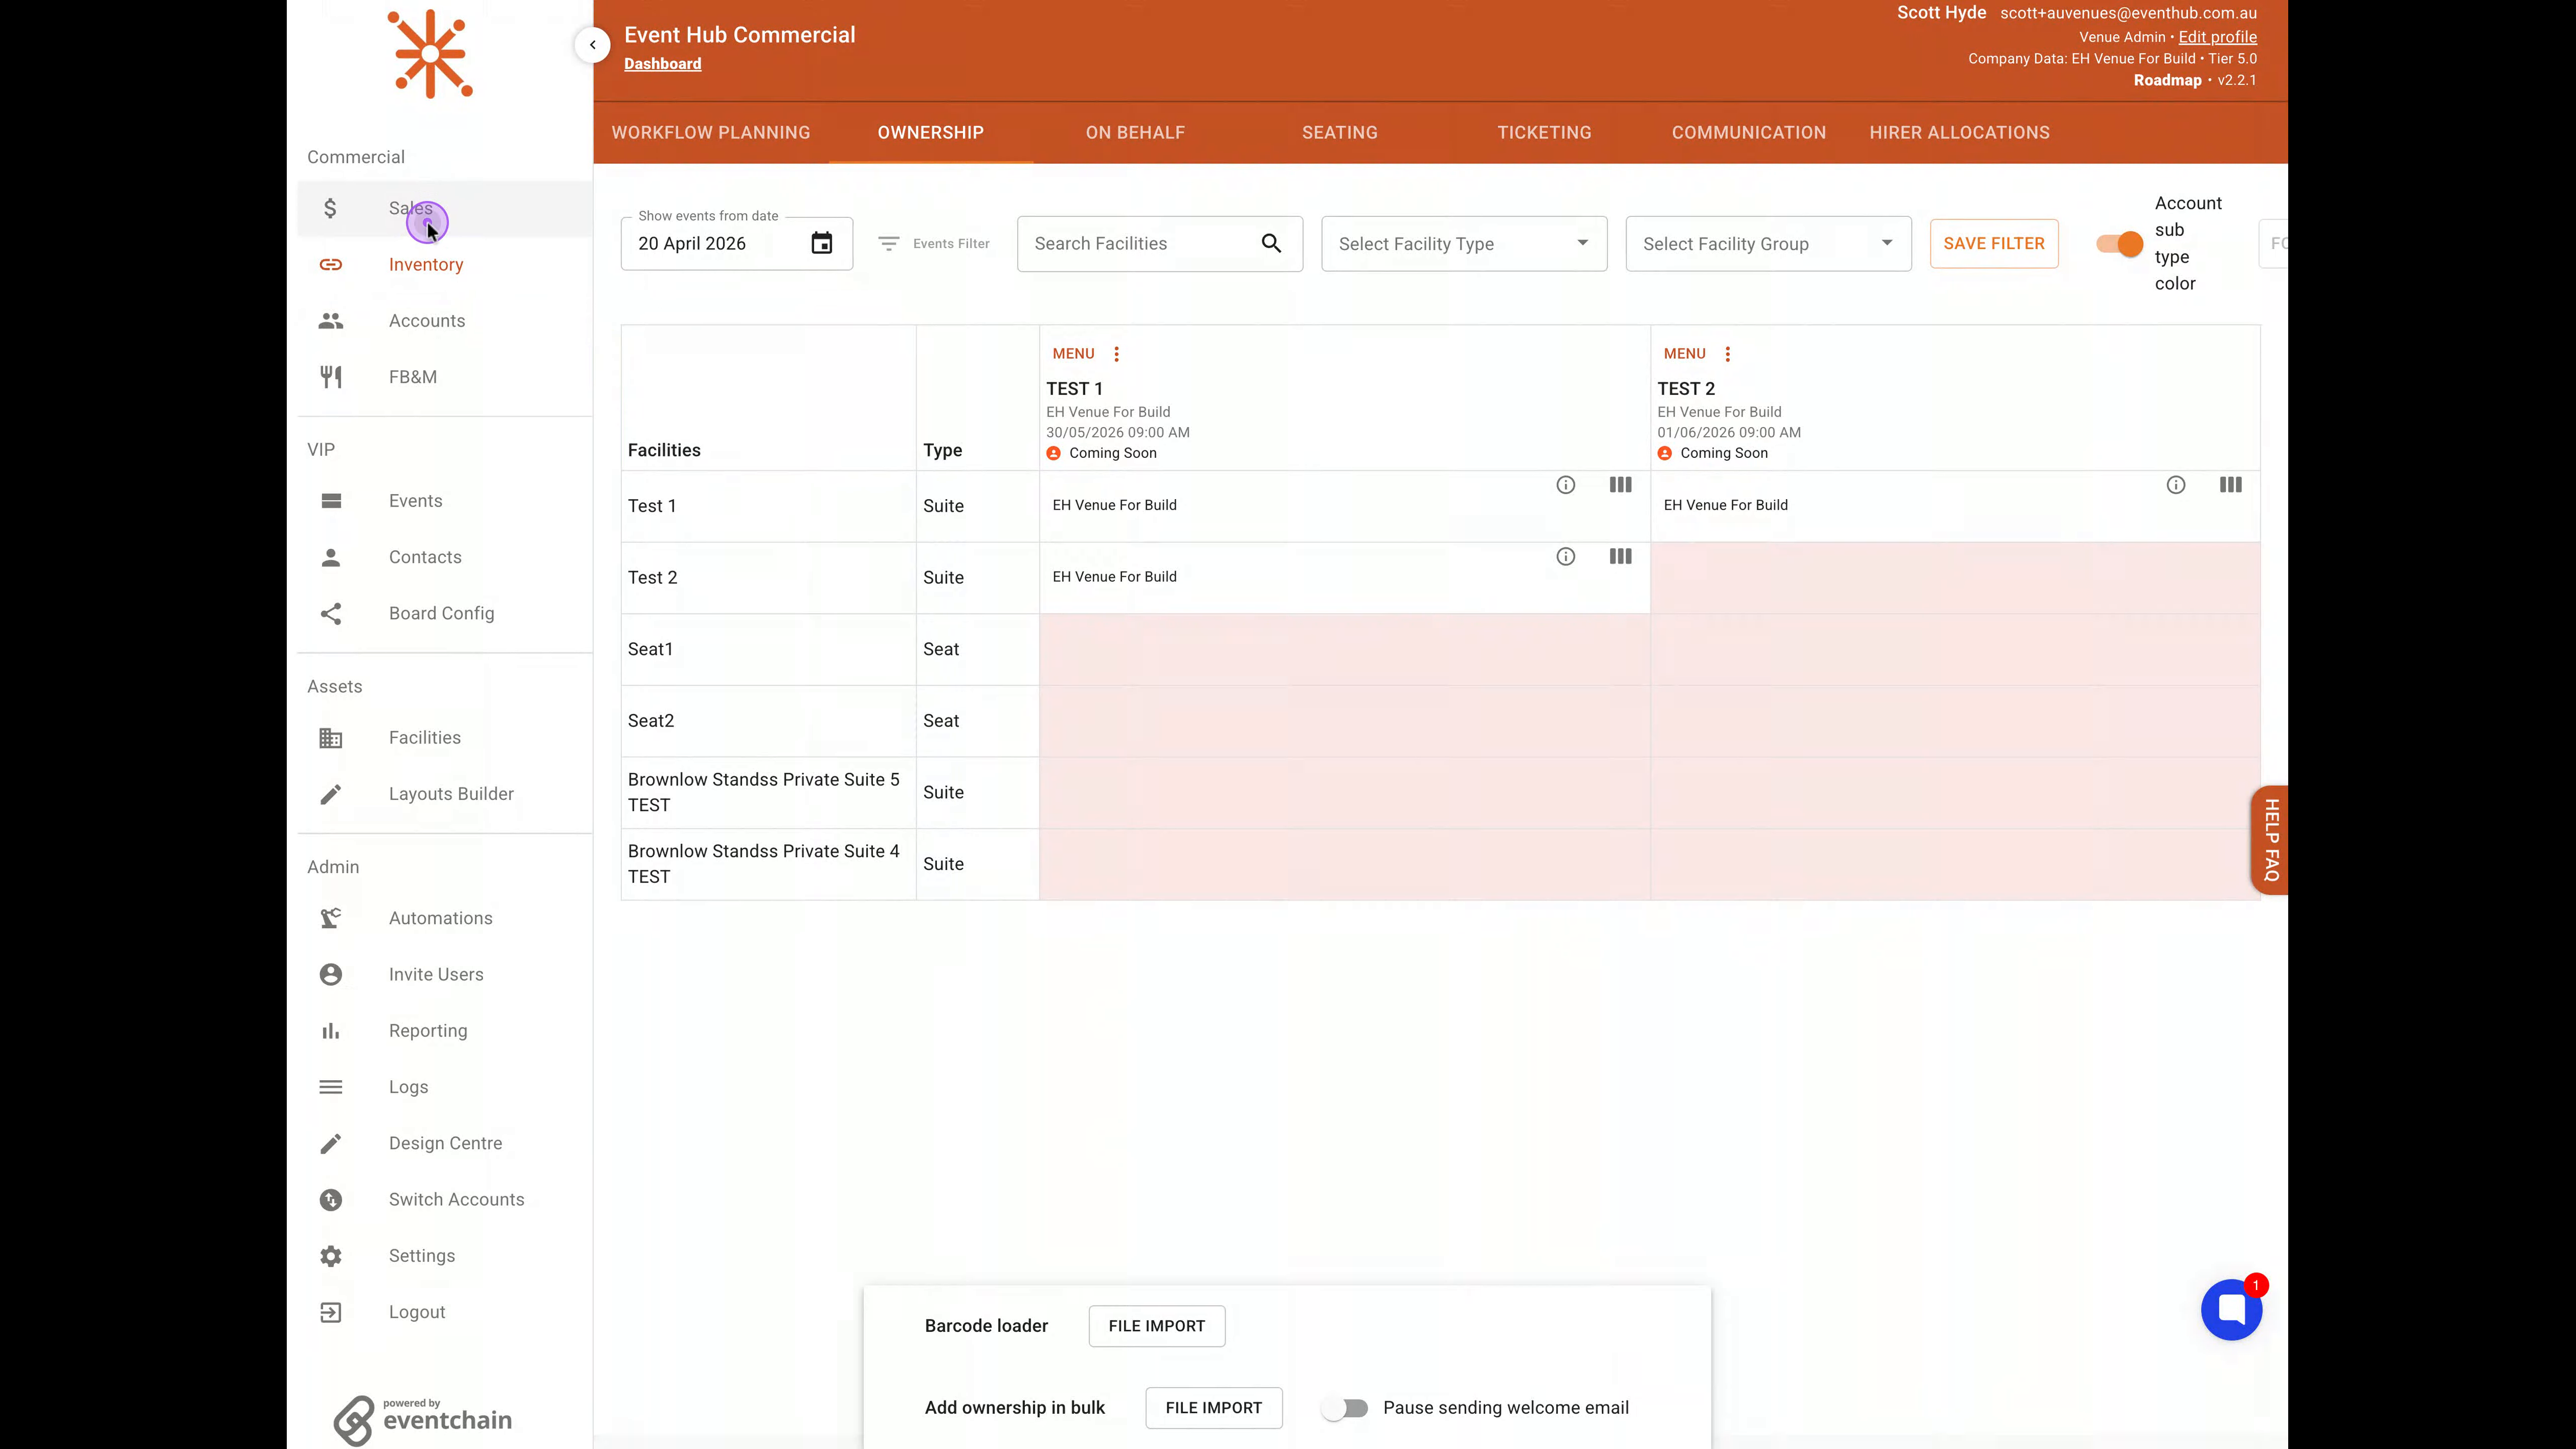The width and height of the screenshot is (2576, 1449).
Task: Toggle Account sub type color switch
Action: tap(2119, 243)
